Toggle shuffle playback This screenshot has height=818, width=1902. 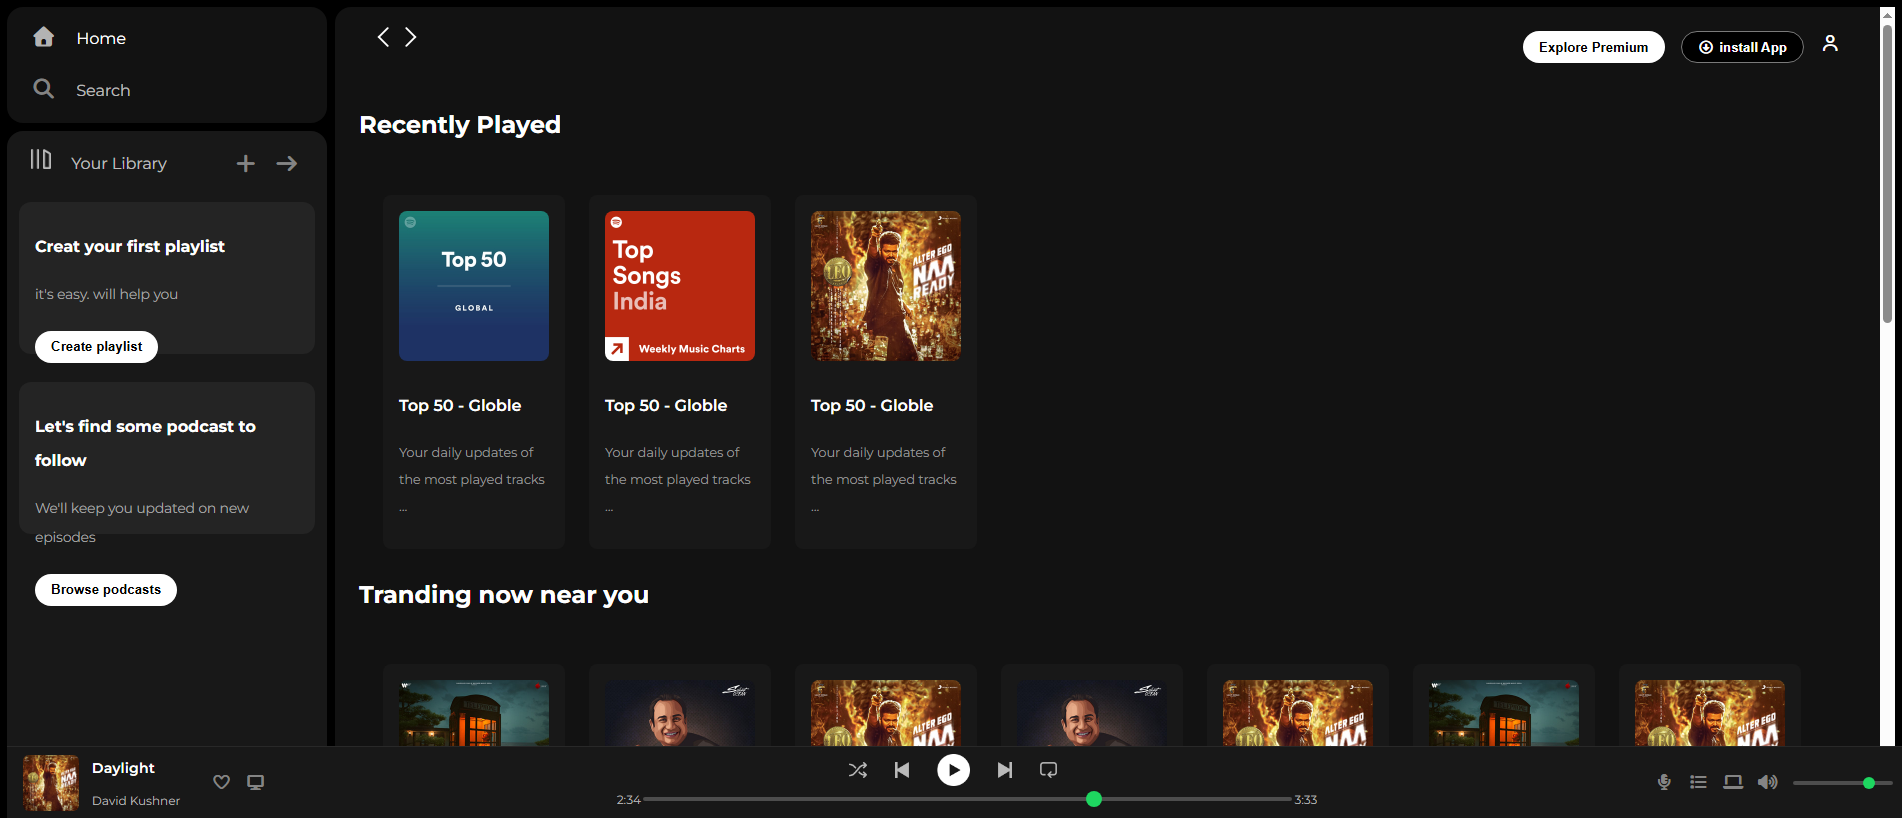click(x=858, y=770)
